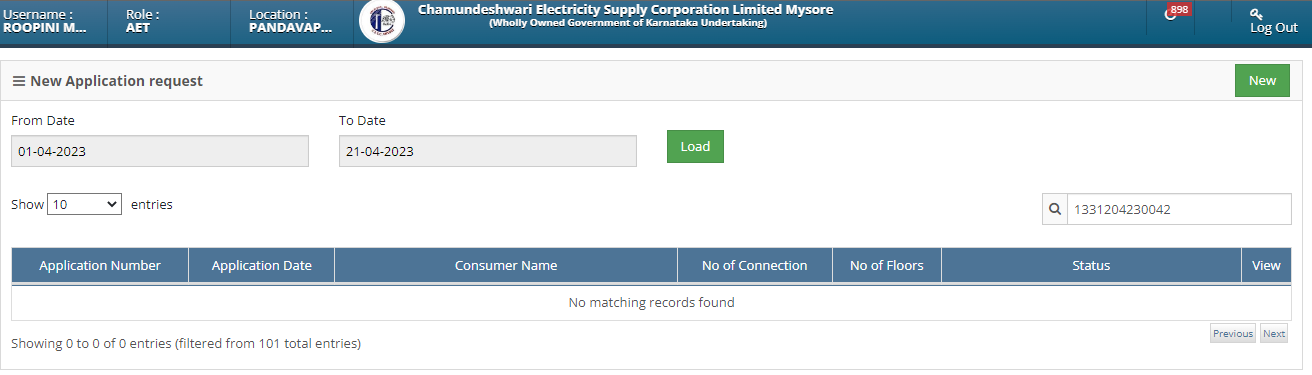Sort by No of Floors column
The image size is (1312, 375).
coord(887,265)
